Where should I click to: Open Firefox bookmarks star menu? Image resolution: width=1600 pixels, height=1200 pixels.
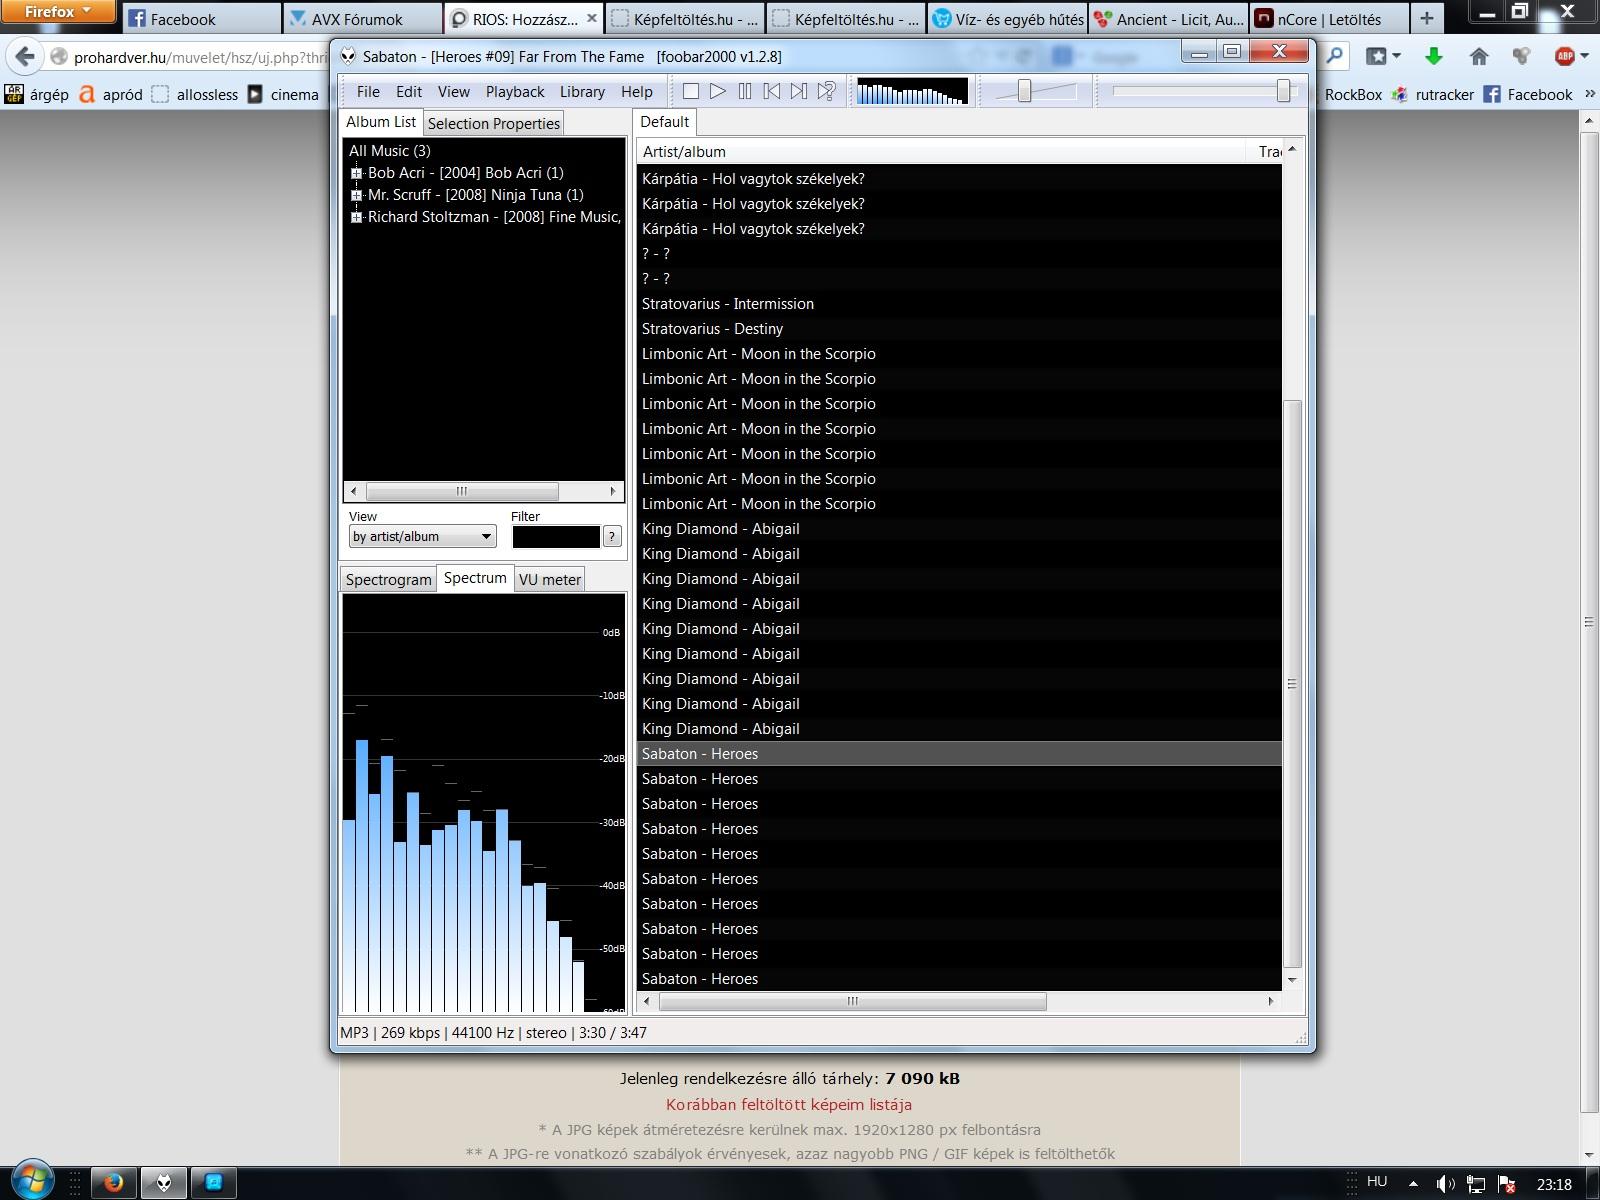(1377, 57)
